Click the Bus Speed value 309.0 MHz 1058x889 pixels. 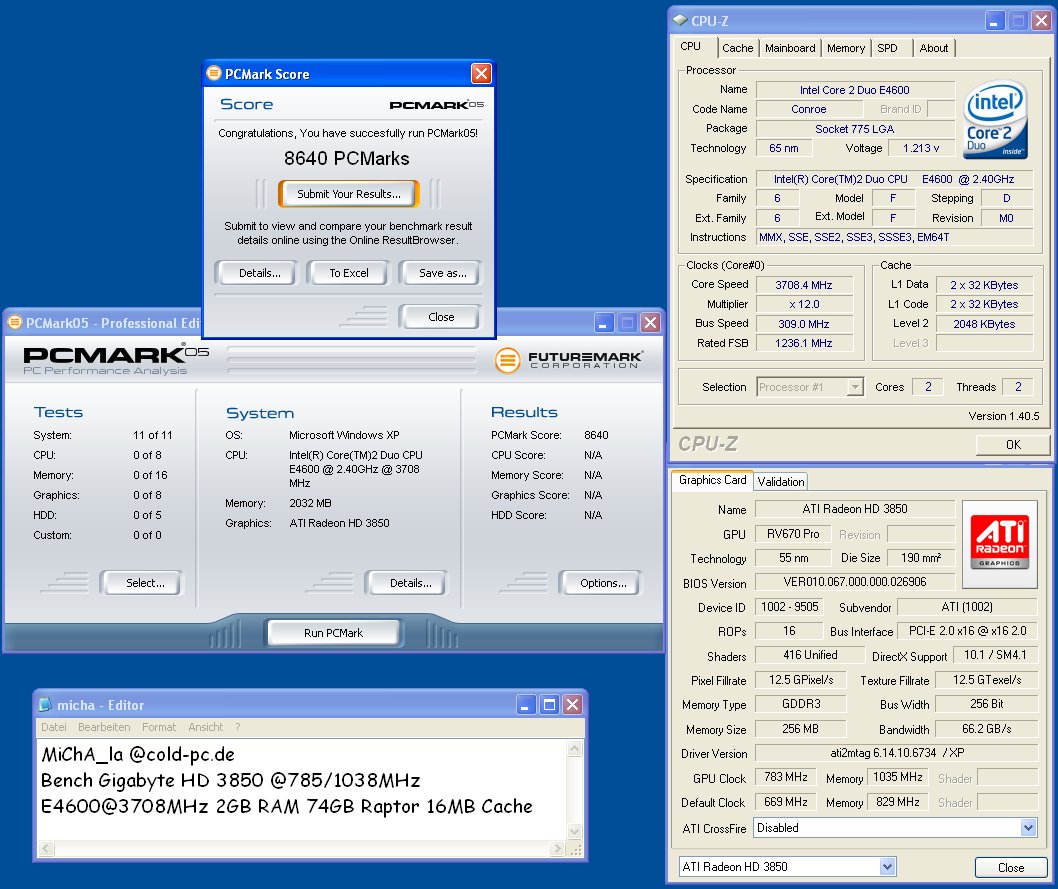pyautogui.click(x=804, y=324)
